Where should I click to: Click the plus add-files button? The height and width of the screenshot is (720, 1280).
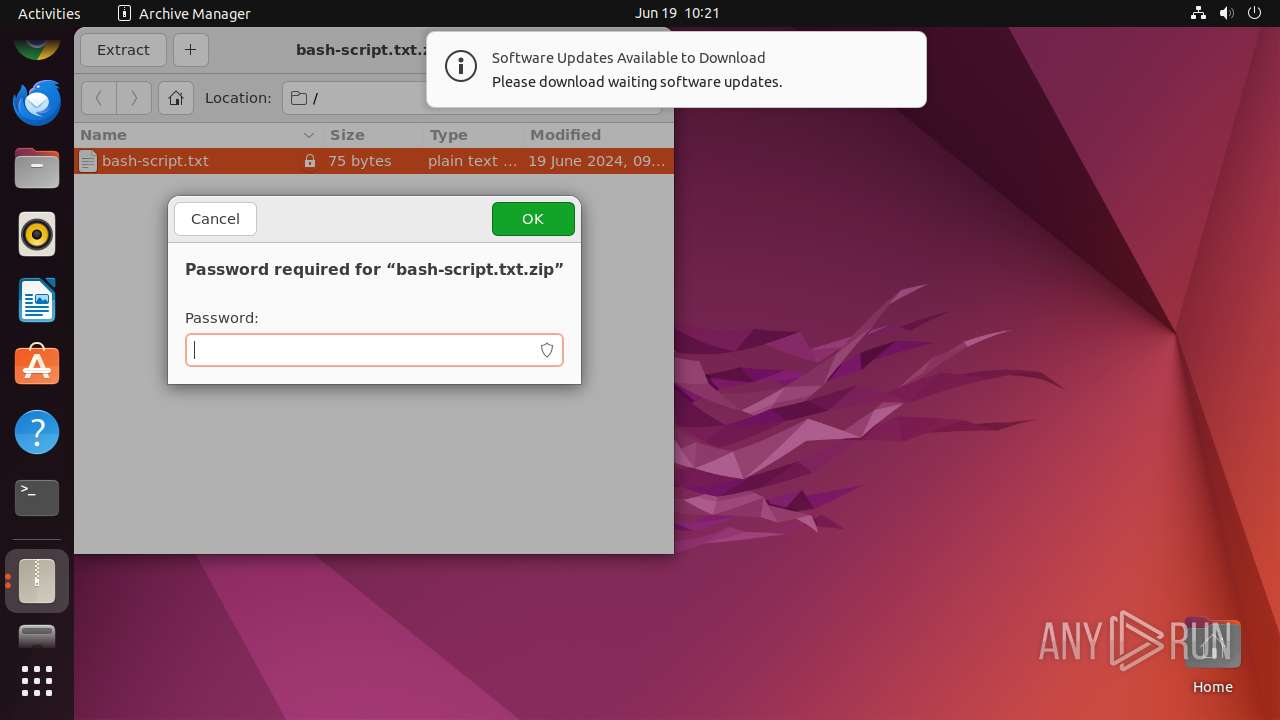pyautogui.click(x=190, y=50)
